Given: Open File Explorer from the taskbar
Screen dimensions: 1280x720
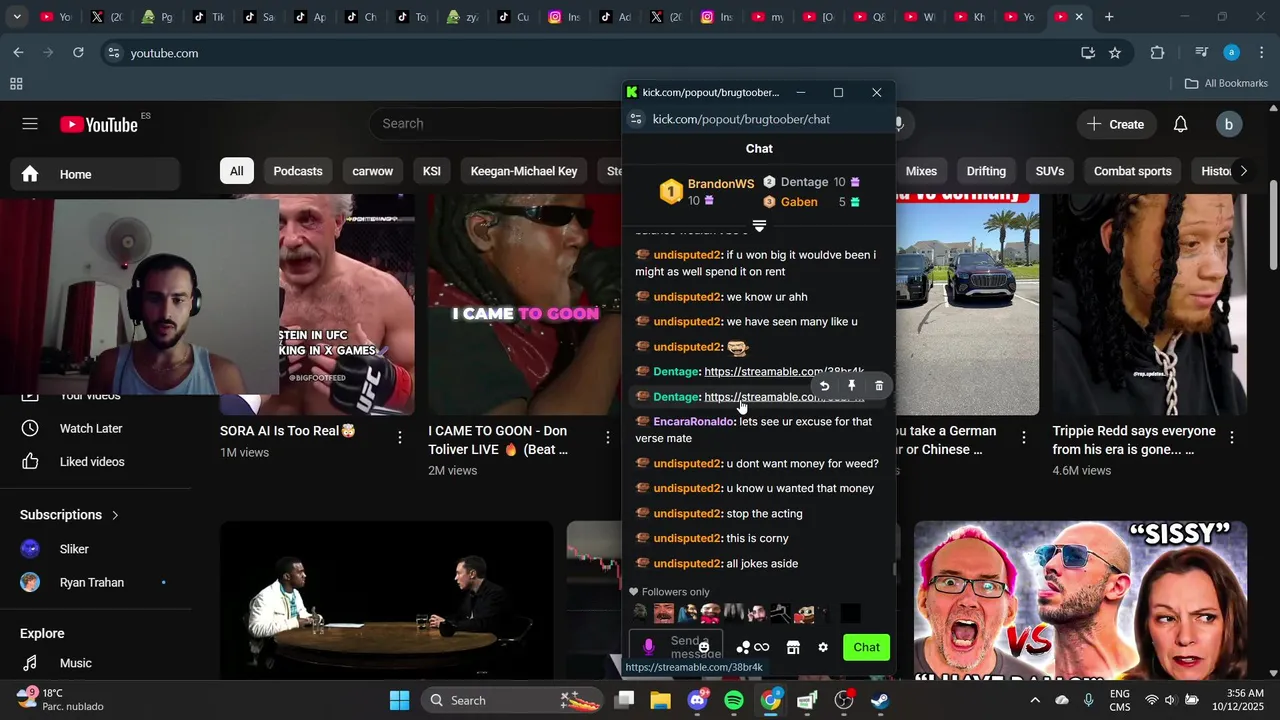Looking at the screenshot, I should click(x=661, y=700).
